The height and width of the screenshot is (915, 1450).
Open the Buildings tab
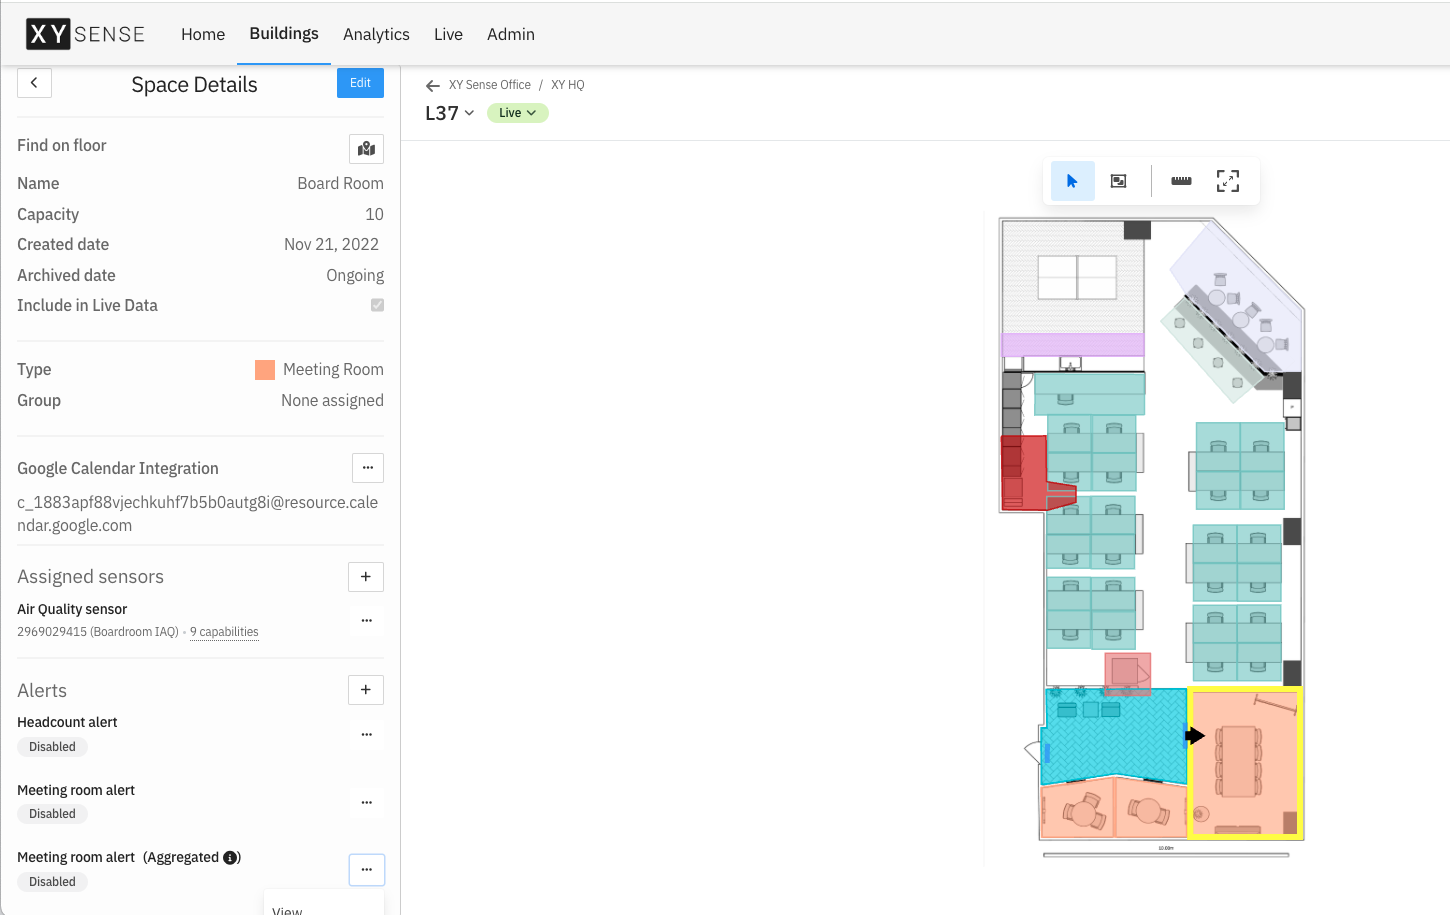(x=284, y=34)
